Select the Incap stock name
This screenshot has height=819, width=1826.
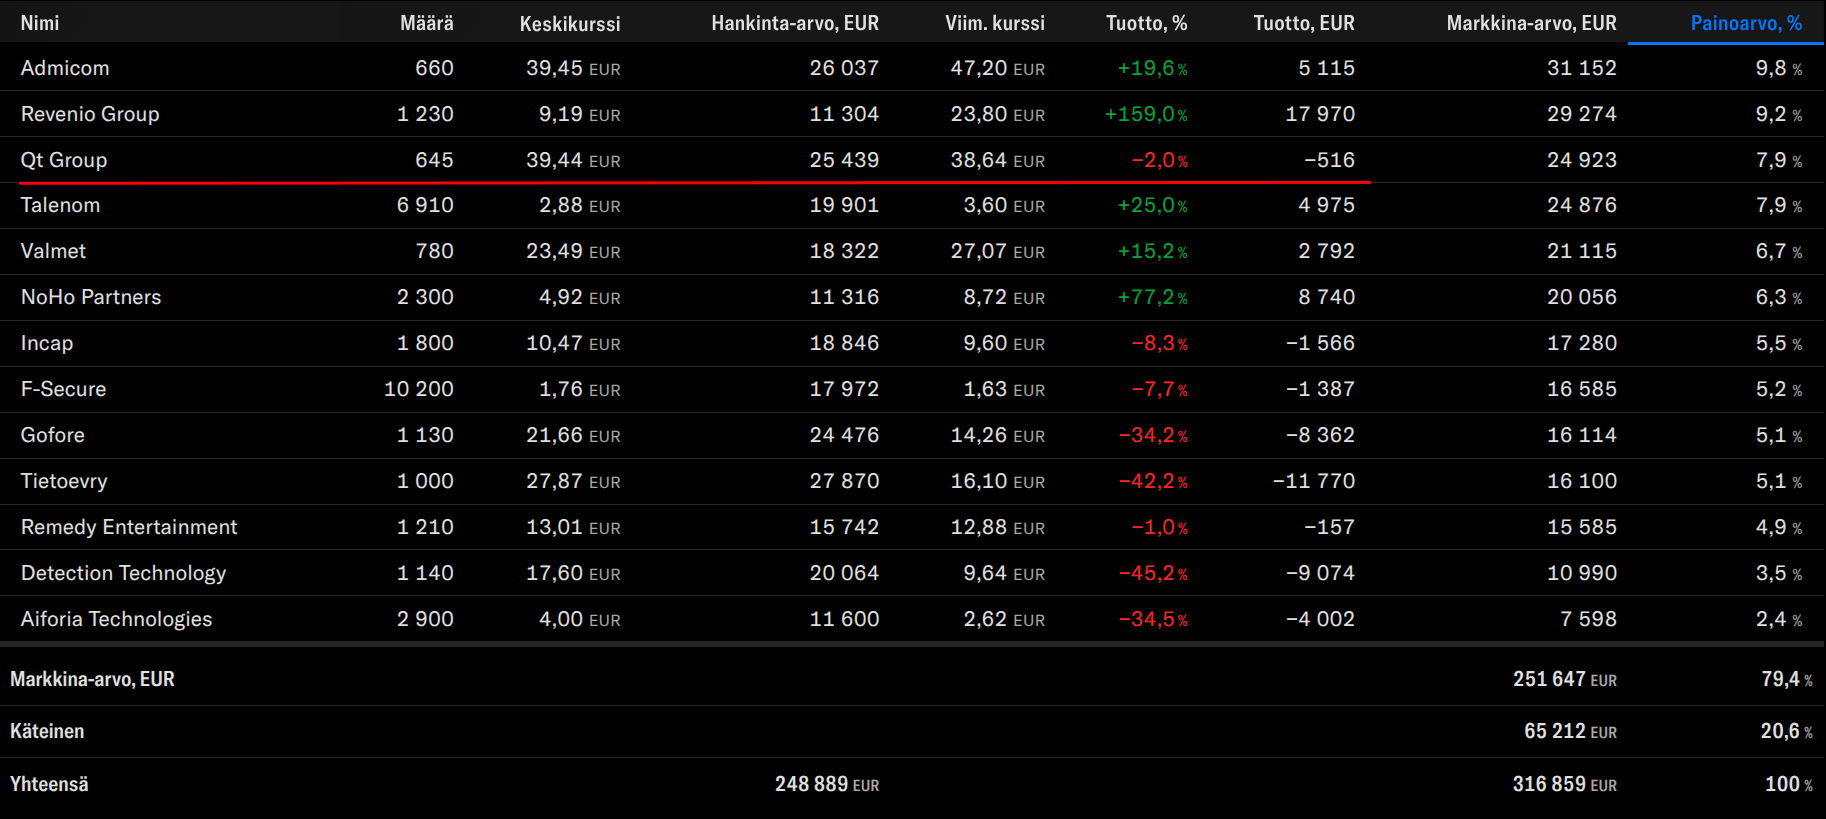pyautogui.click(x=47, y=343)
